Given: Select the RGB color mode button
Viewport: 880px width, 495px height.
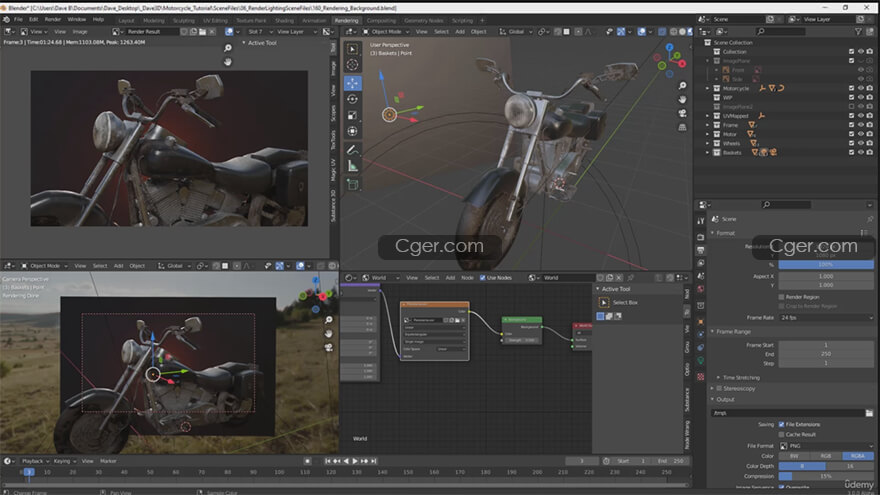Looking at the screenshot, I should click(x=826, y=456).
